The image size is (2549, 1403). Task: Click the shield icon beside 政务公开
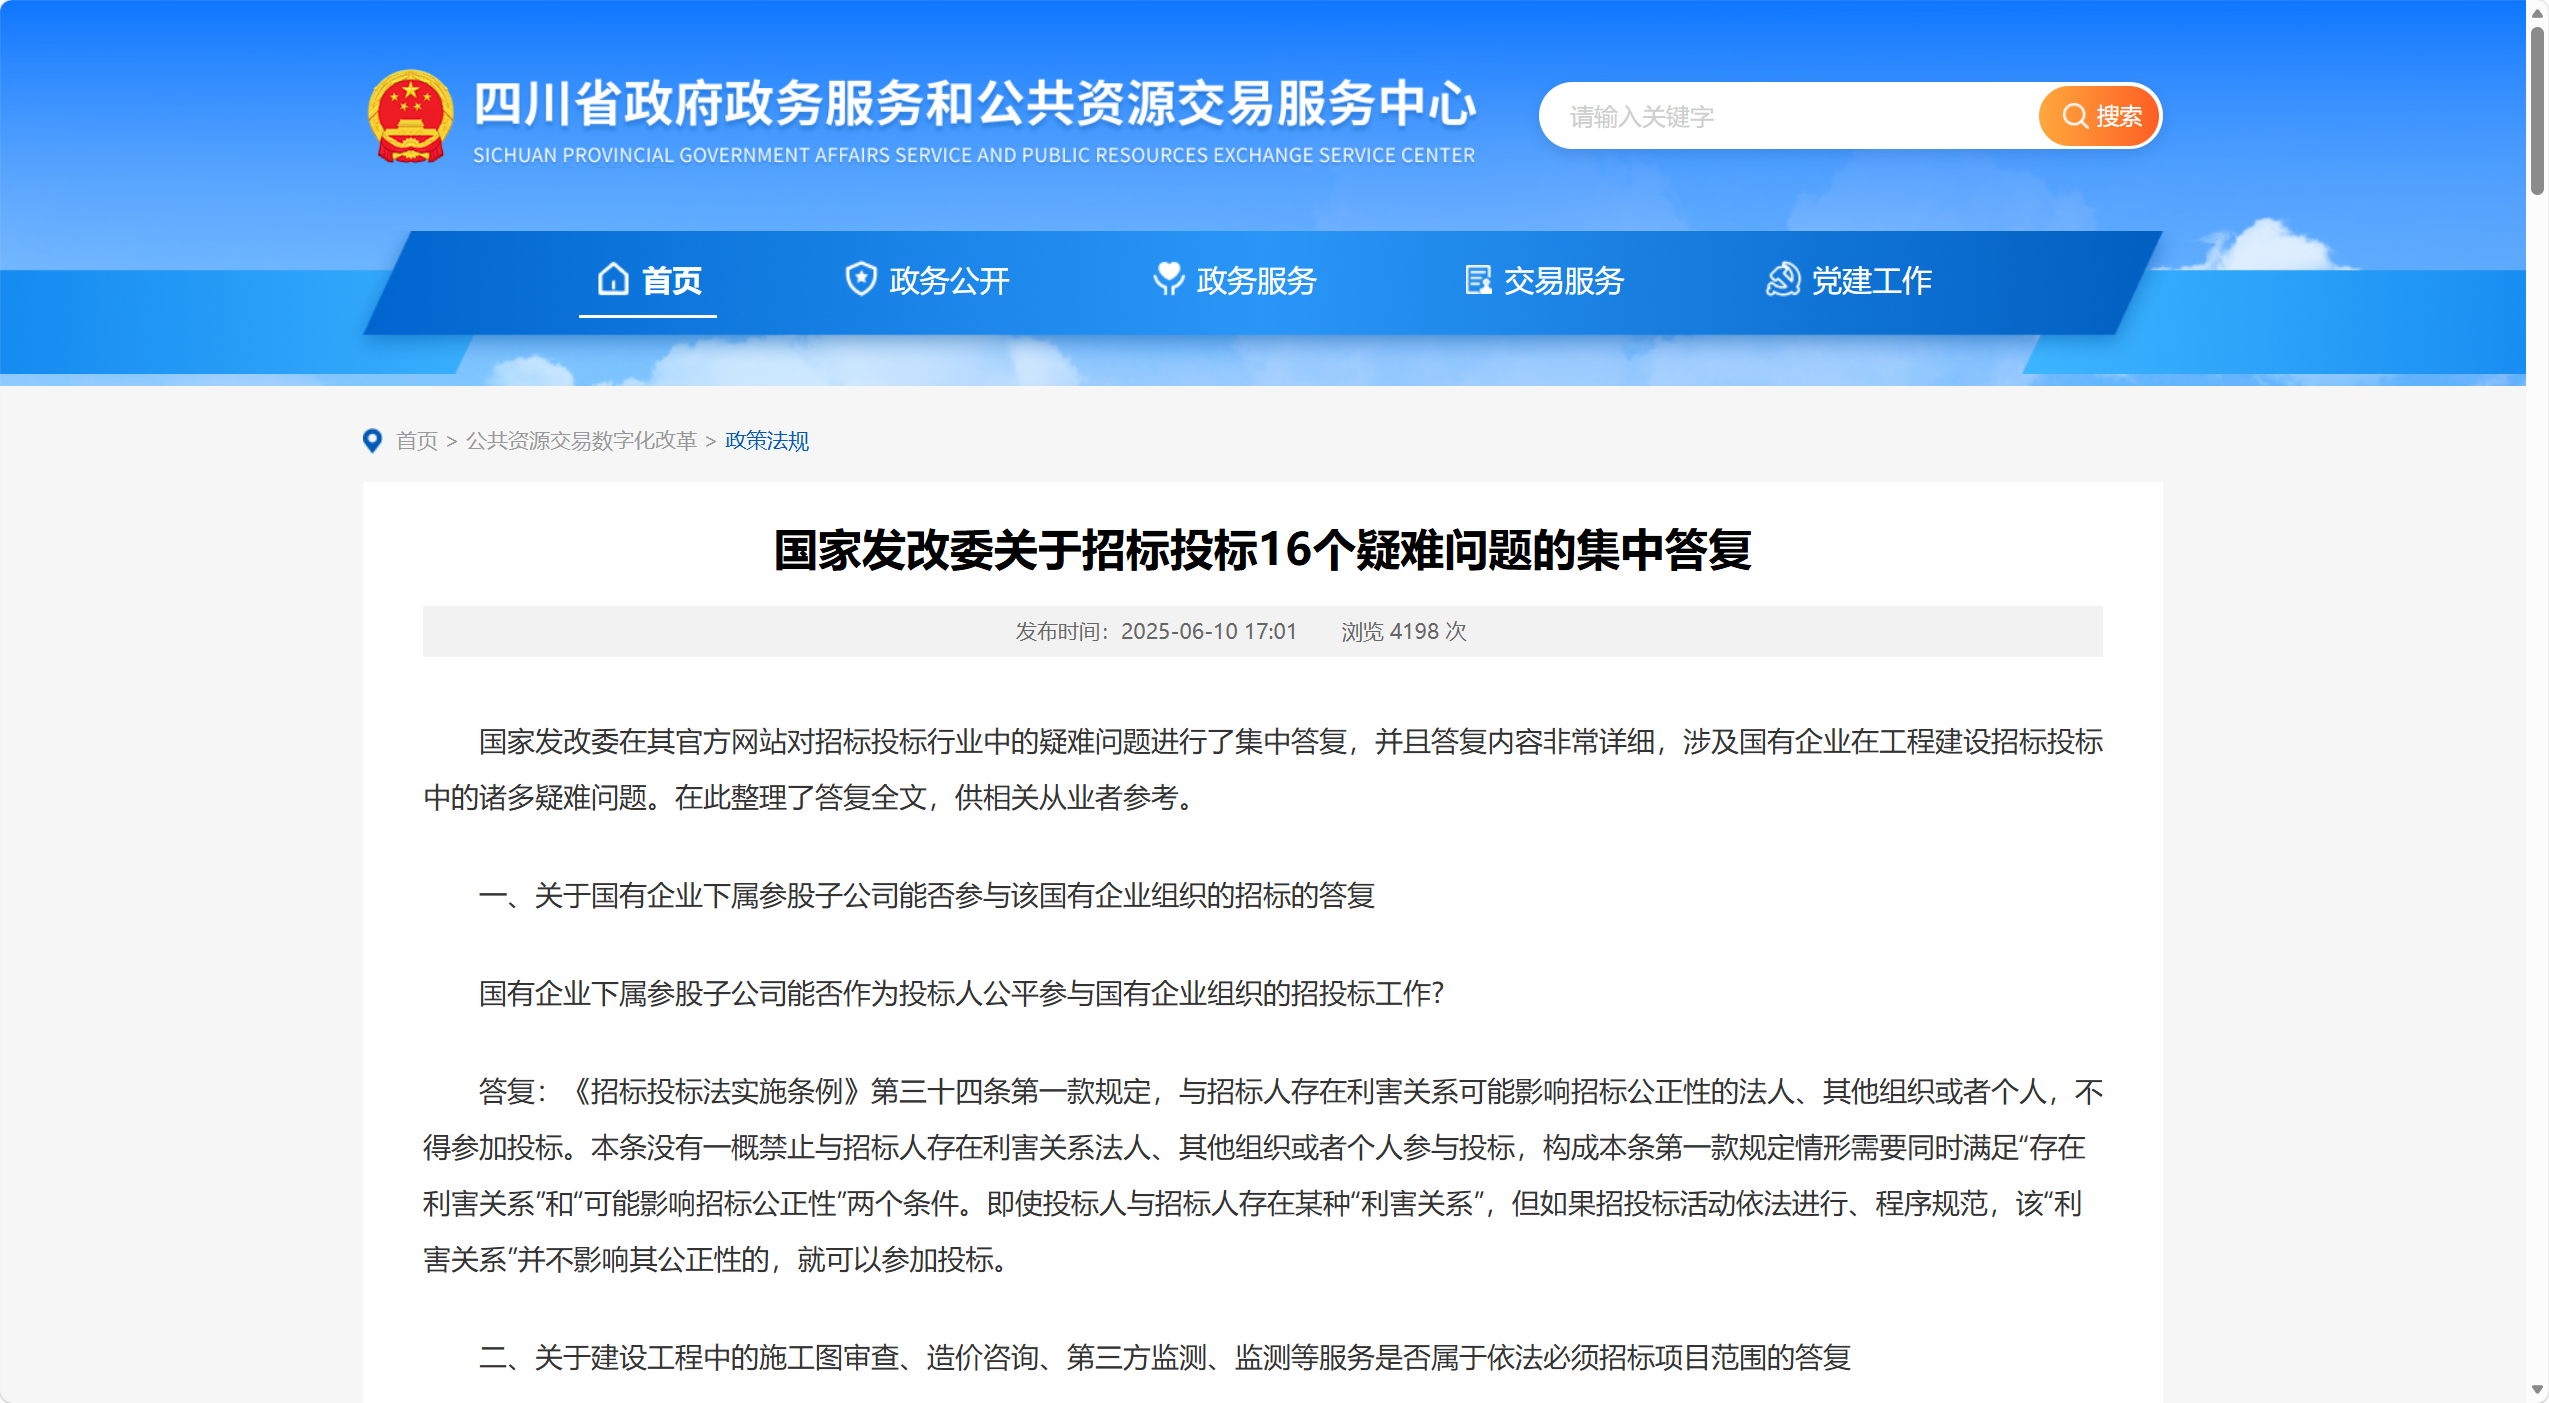pos(860,279)
